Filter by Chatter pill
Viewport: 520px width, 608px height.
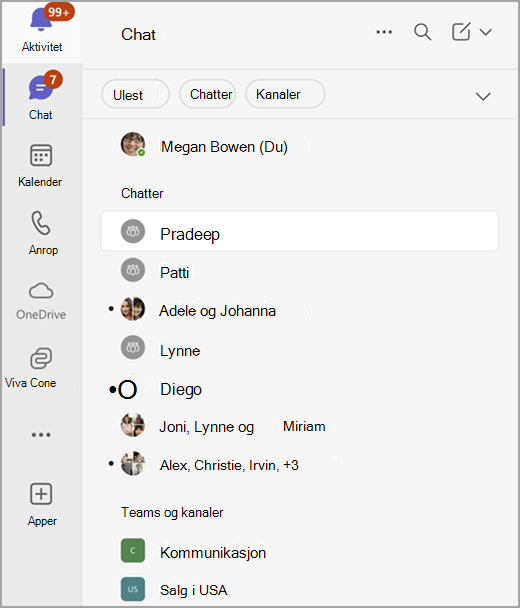[207, 94]
